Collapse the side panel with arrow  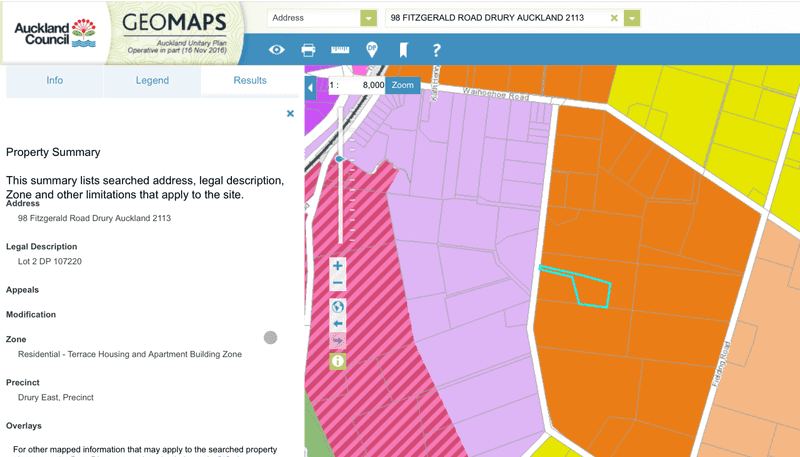[x=310, y=88]
